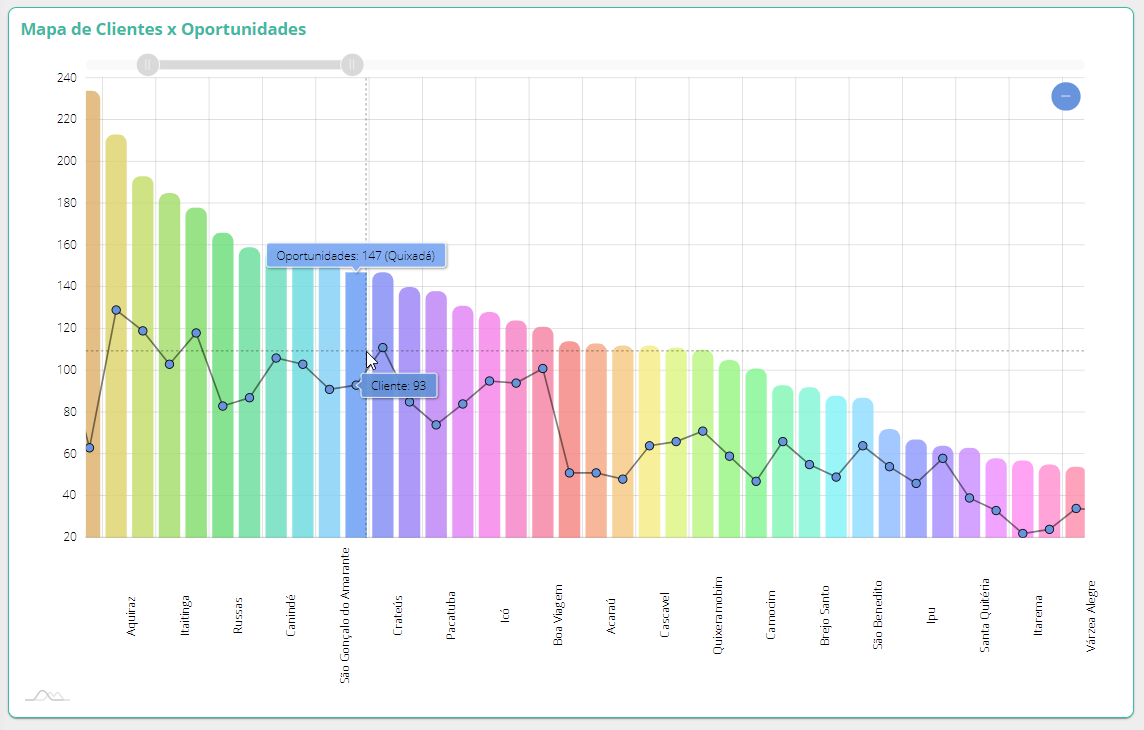
Task: Click the left scrollbar grip handle
Action: tap(147, 65)
